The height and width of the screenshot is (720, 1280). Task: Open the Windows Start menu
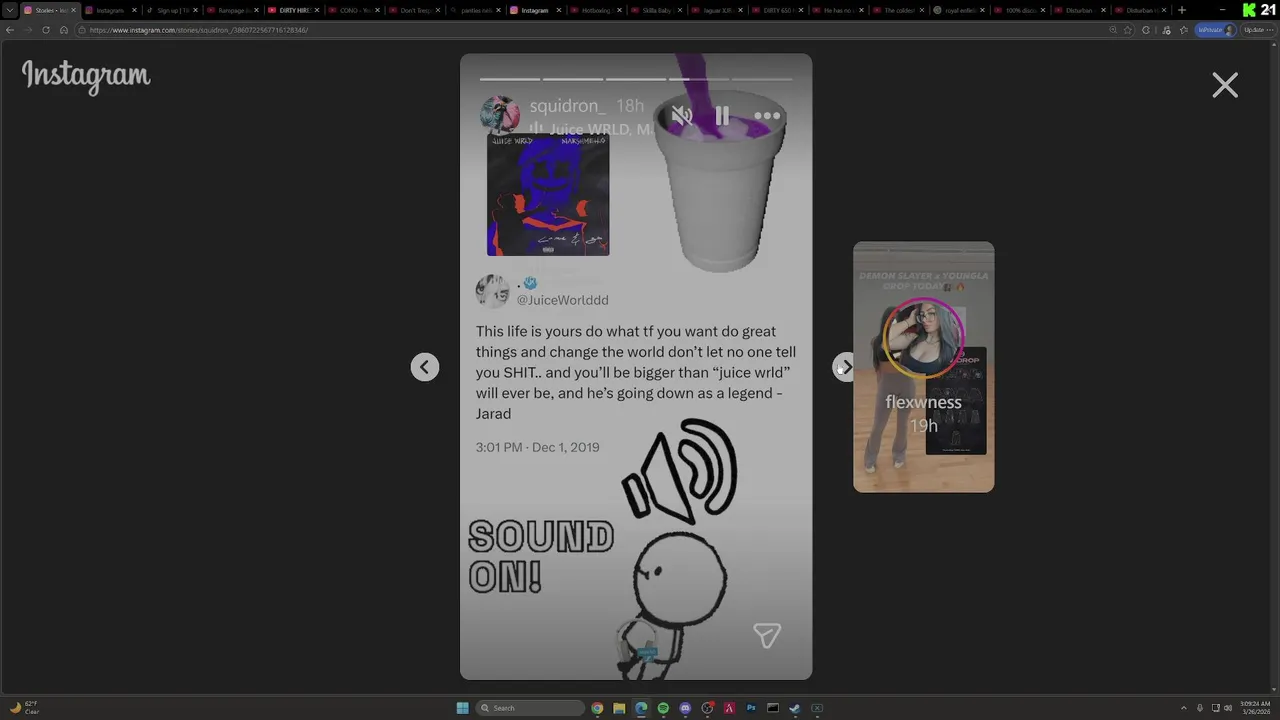pyautogui.click(x=462, y=708)
